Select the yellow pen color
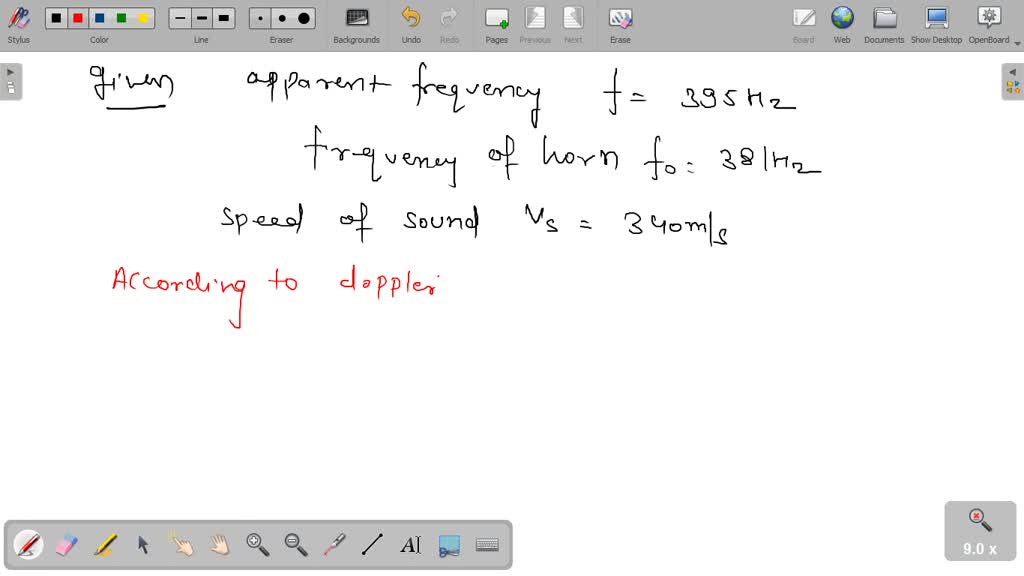 143,18
